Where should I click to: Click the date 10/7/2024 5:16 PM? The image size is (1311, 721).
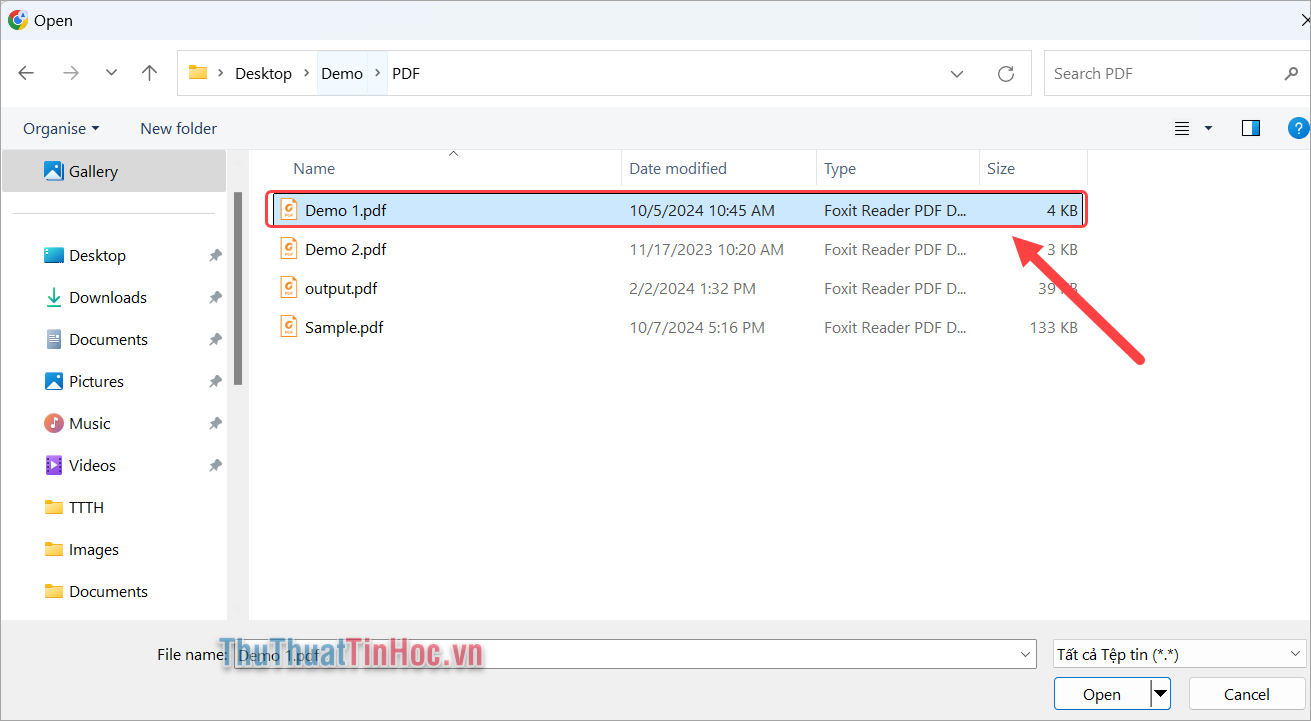point(697,328)
